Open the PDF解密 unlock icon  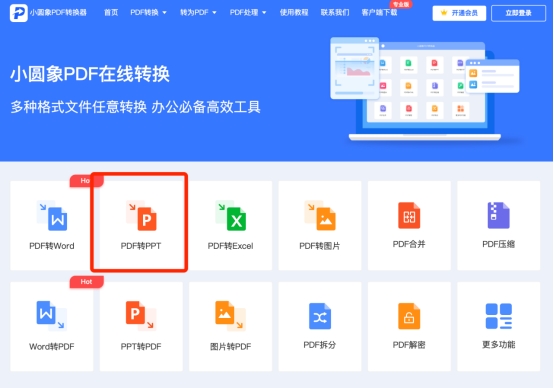(409, 316)
